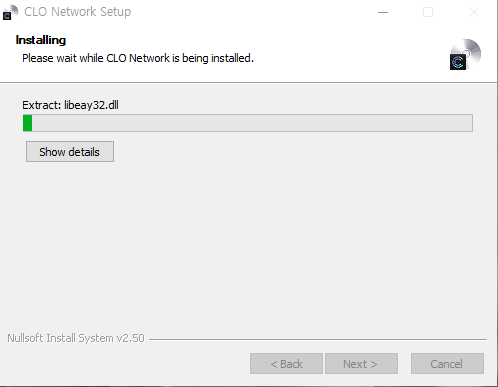Click the grayed-out maximize window icon
The height and width of the screenshot is (387, 498).
pos(428,12)
